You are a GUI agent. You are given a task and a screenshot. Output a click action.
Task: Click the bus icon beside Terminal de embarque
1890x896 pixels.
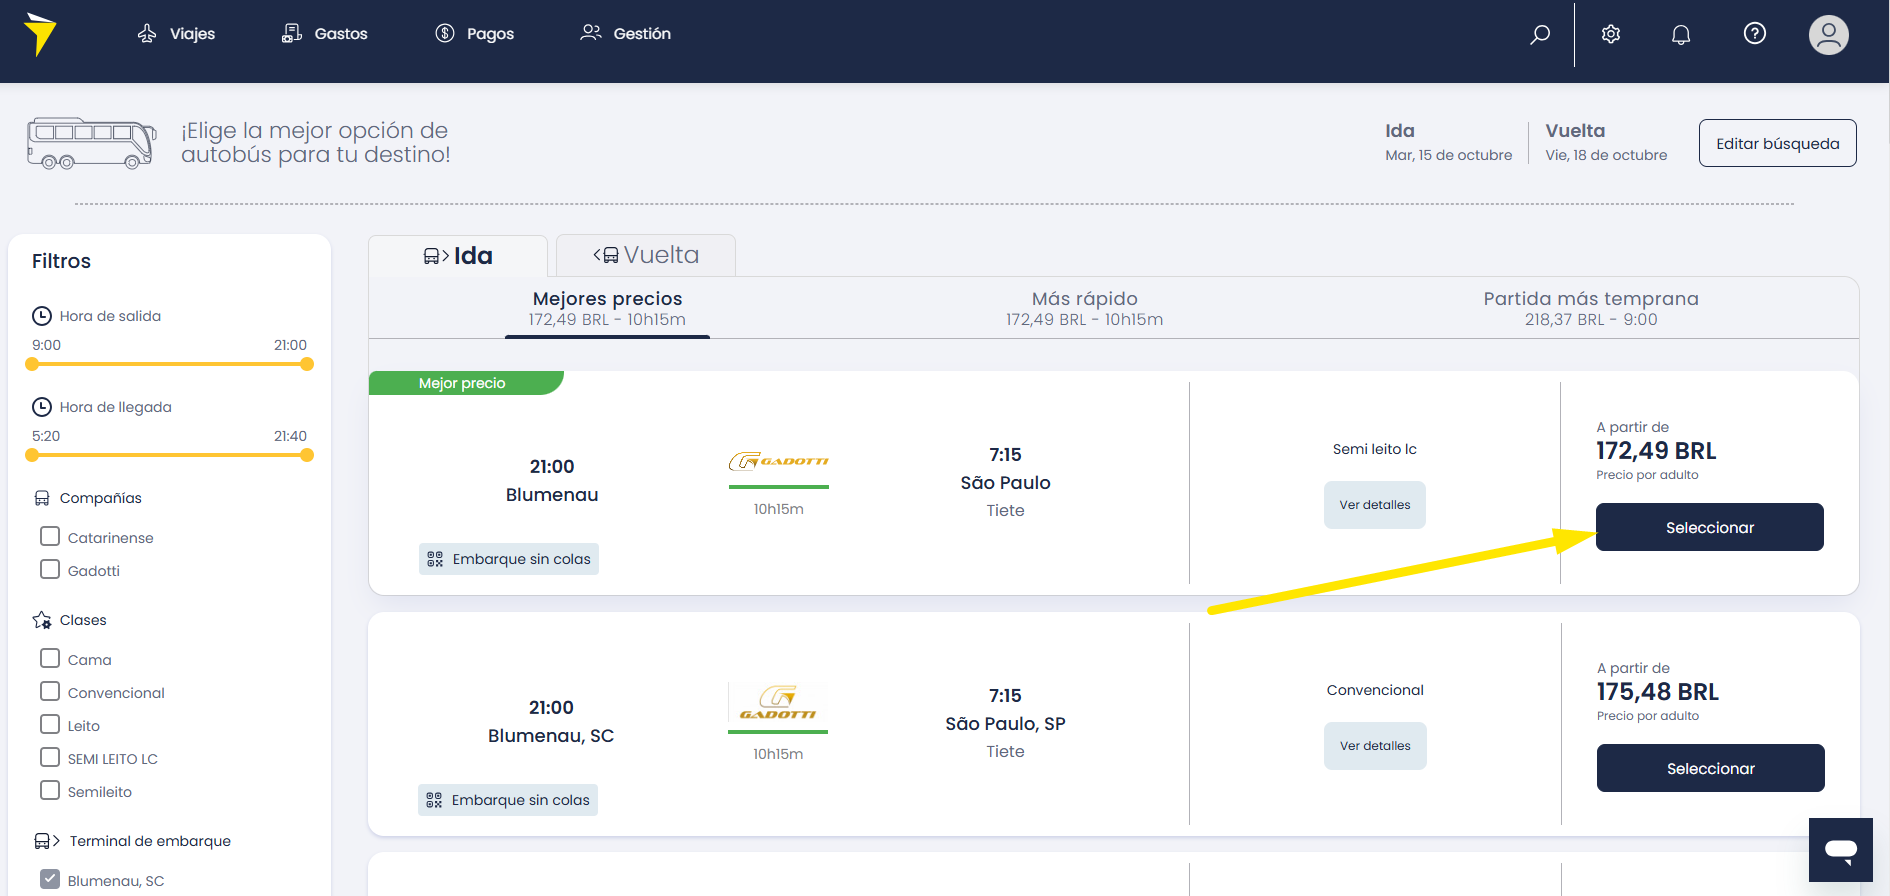point(47,841)
